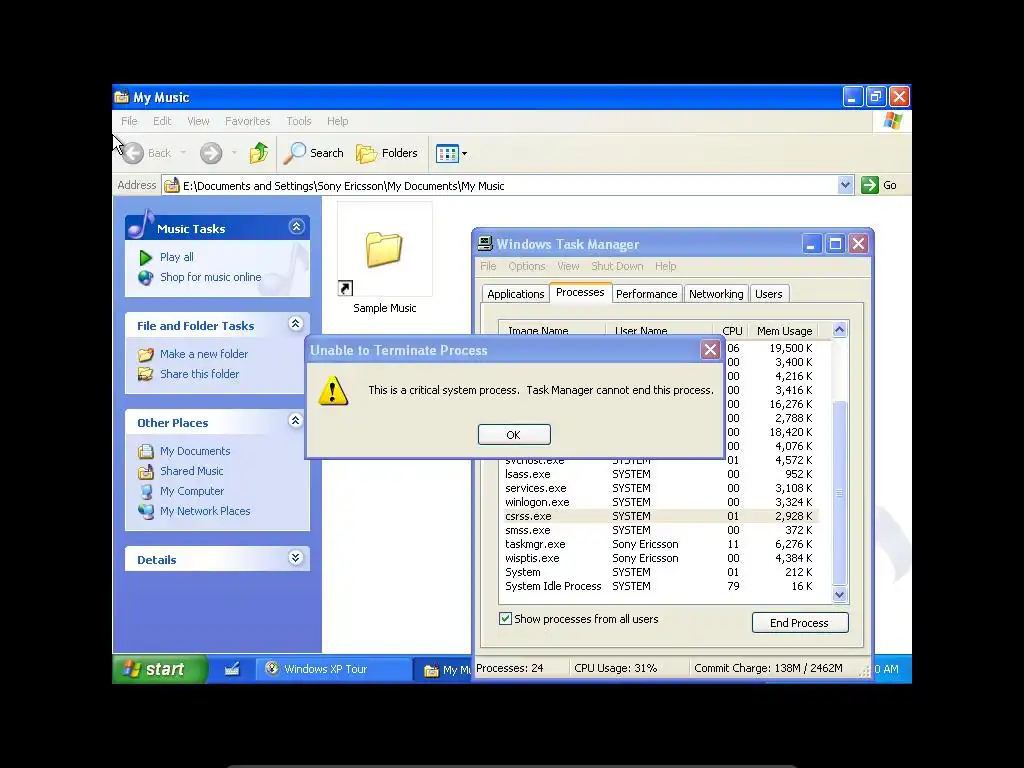Open My Network Places link
Image resolution: width=1024 pixels, height=768 pixels.
tap(205, 511)
